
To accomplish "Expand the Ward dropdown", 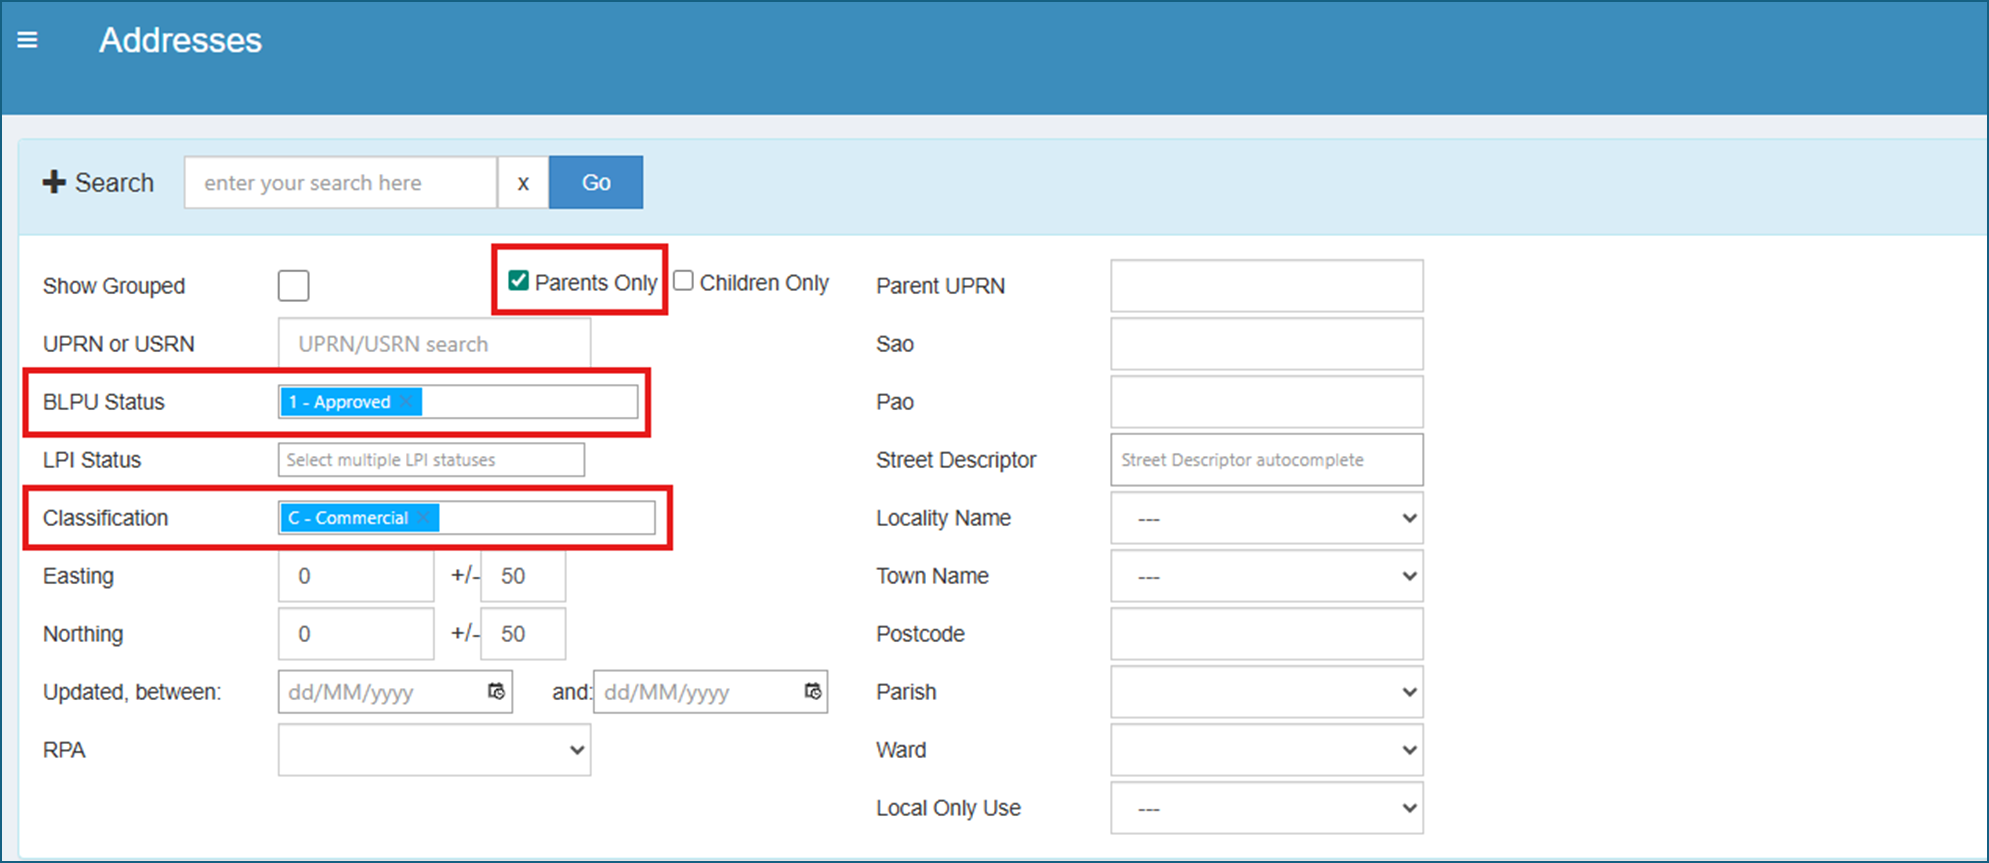I will [1267, 750].
